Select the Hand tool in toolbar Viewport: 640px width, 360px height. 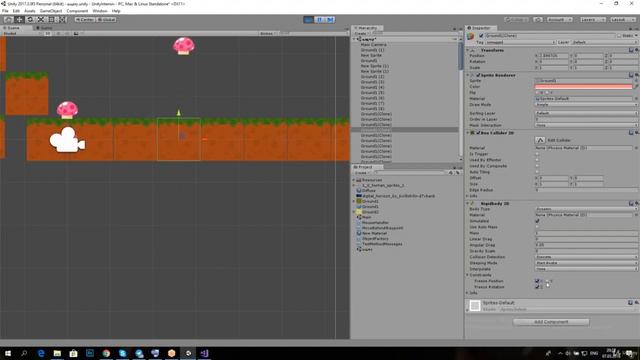[8, 20]
